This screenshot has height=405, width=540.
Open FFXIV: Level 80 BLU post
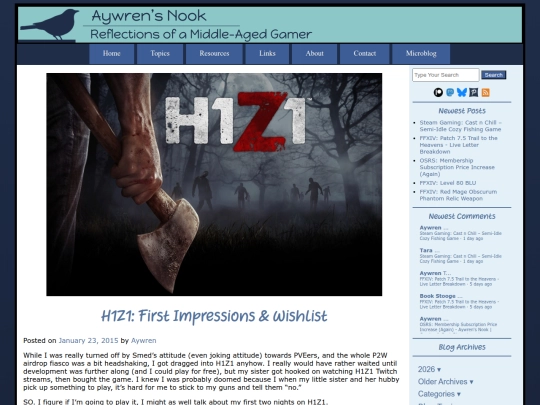pos(448,183)
